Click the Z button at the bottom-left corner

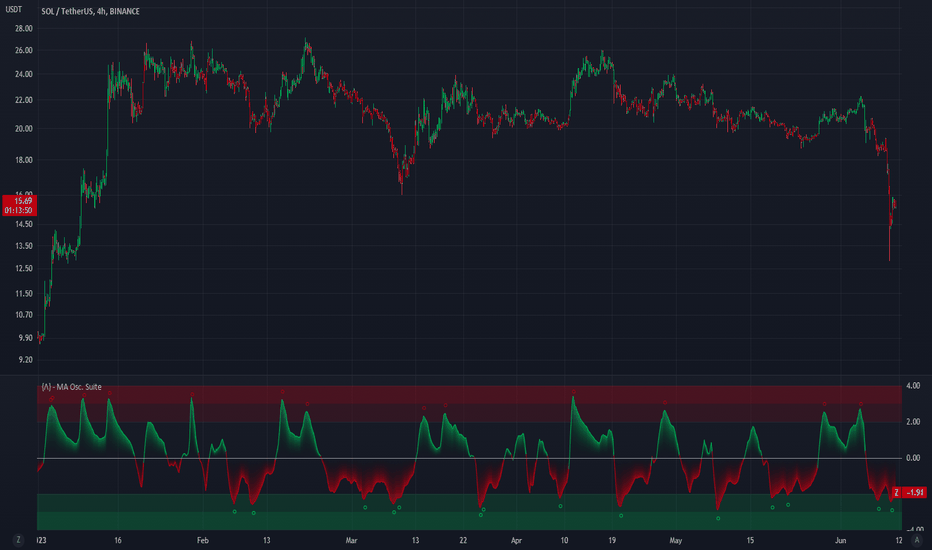[x=18, y=540]
